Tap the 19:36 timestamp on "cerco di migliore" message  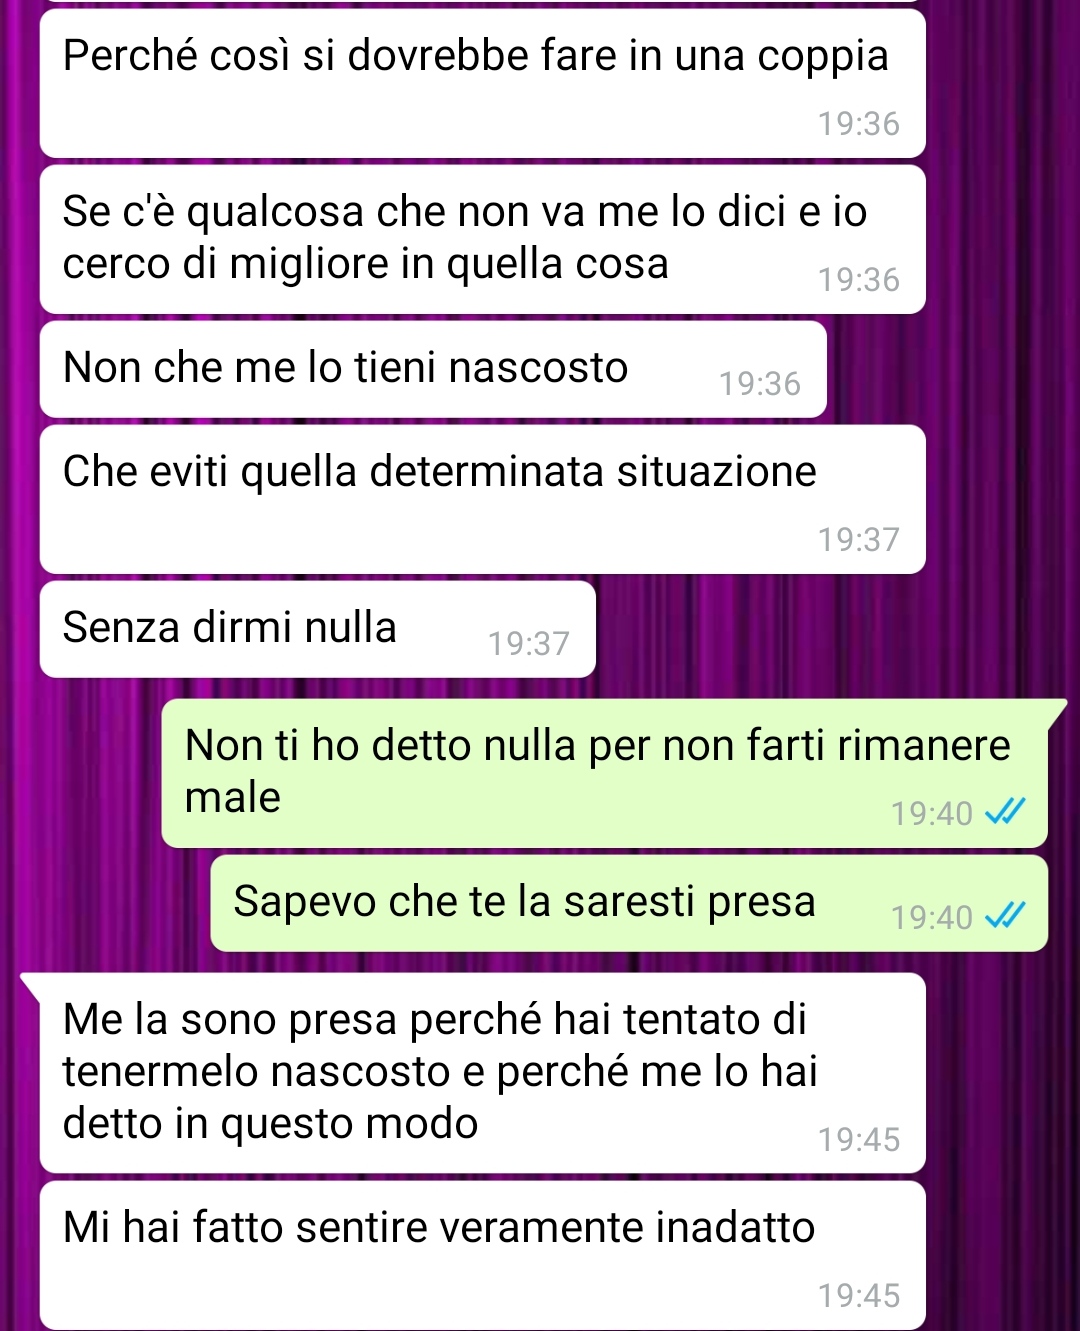click(859, 279)
